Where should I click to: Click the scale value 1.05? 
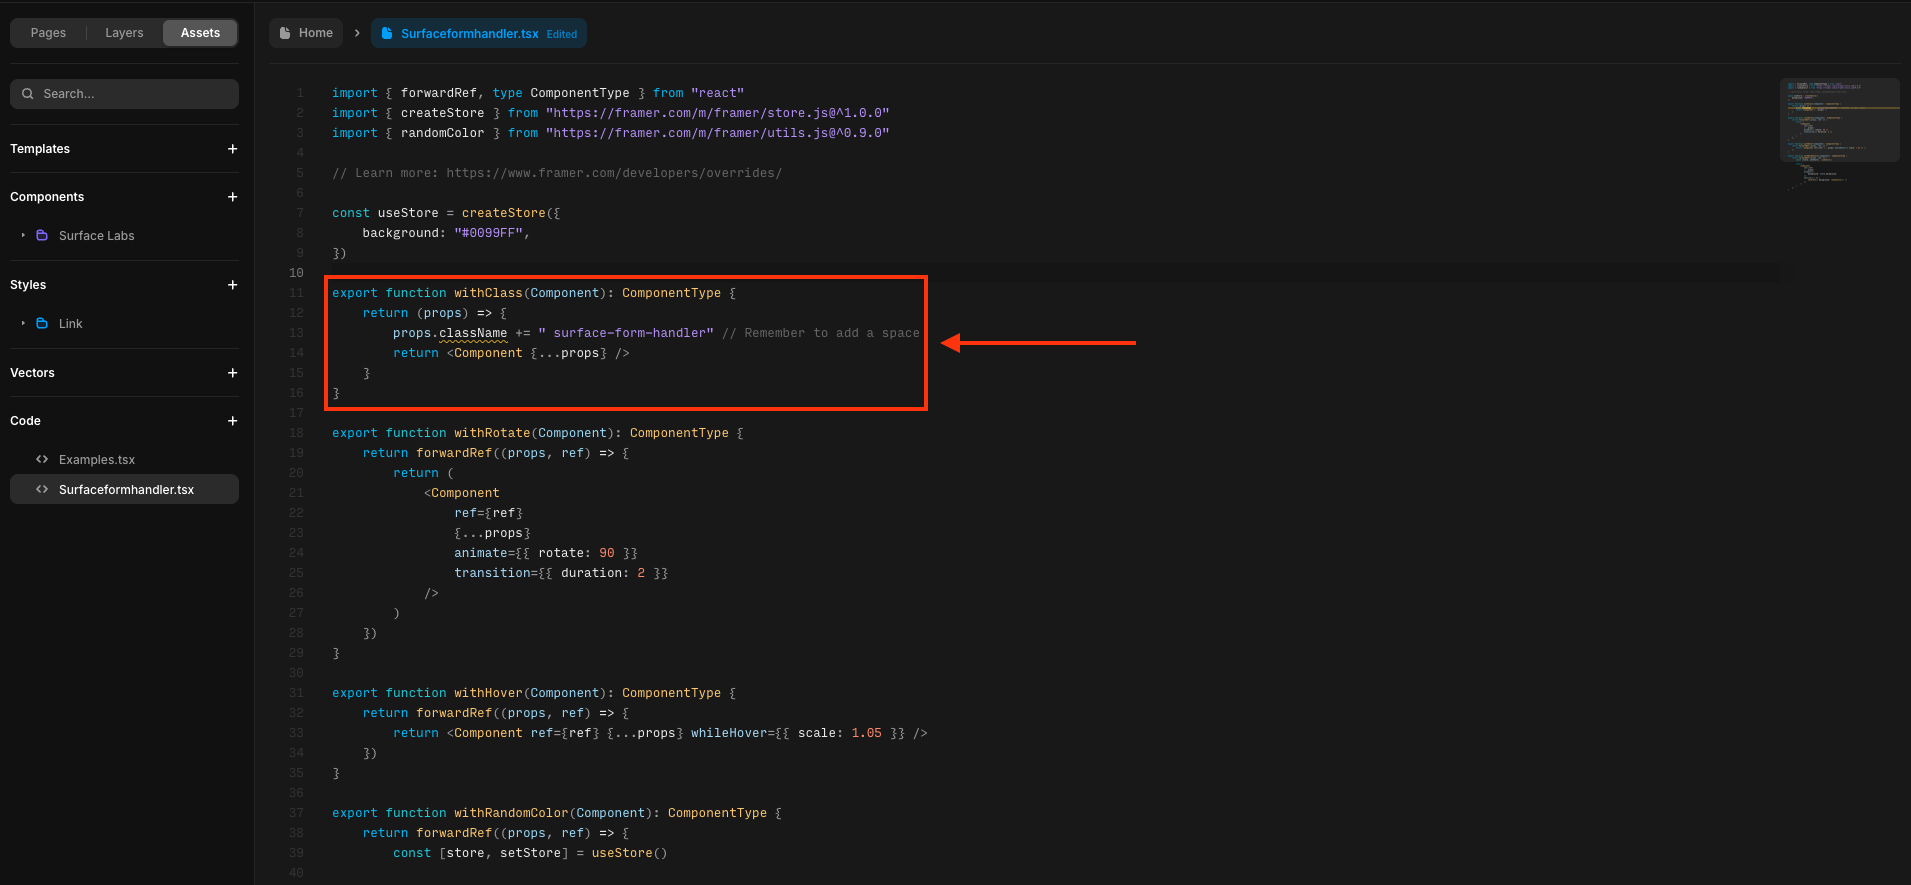click(867, 733)
